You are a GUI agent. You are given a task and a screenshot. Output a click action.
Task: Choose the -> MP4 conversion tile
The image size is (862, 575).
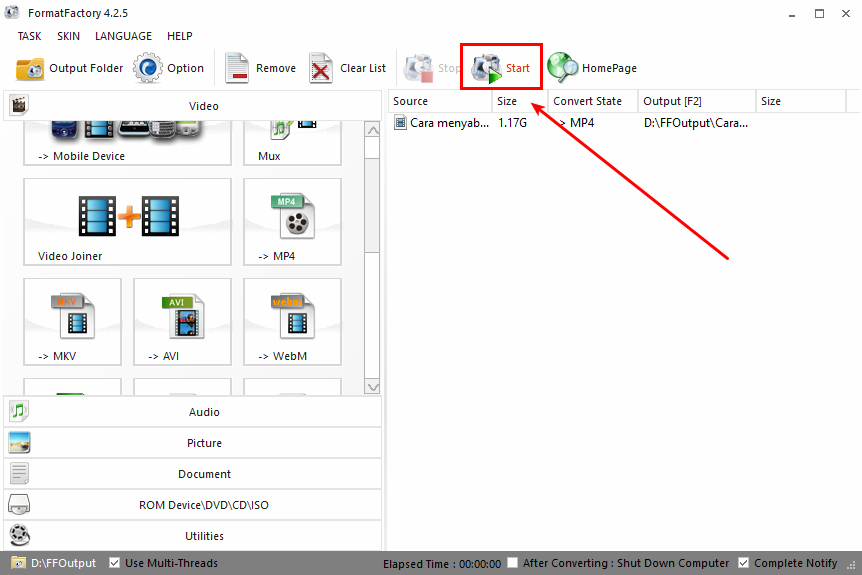tap(292, 222)
